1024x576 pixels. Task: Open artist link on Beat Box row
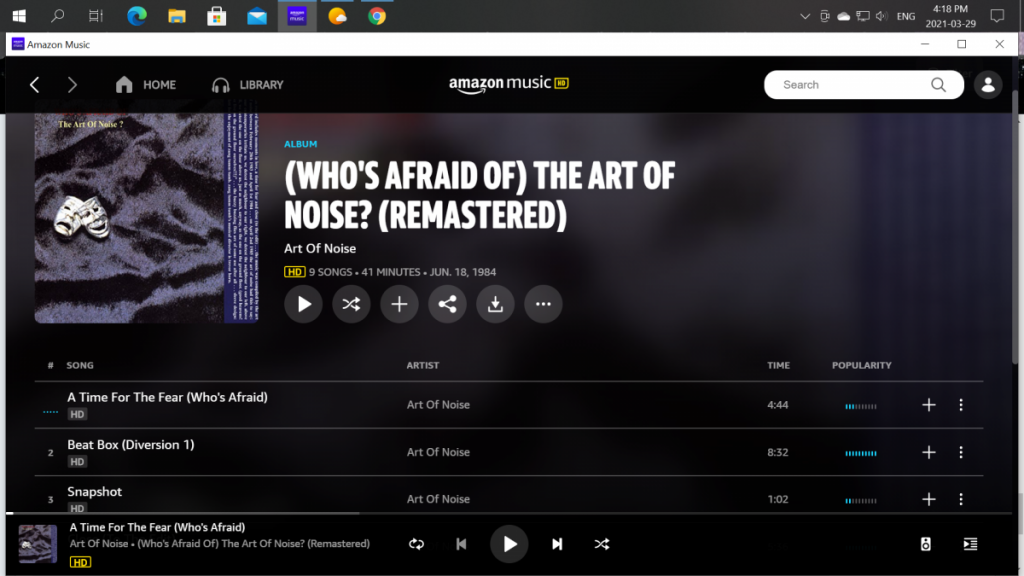pyautogui.click(x=438, y=452)
